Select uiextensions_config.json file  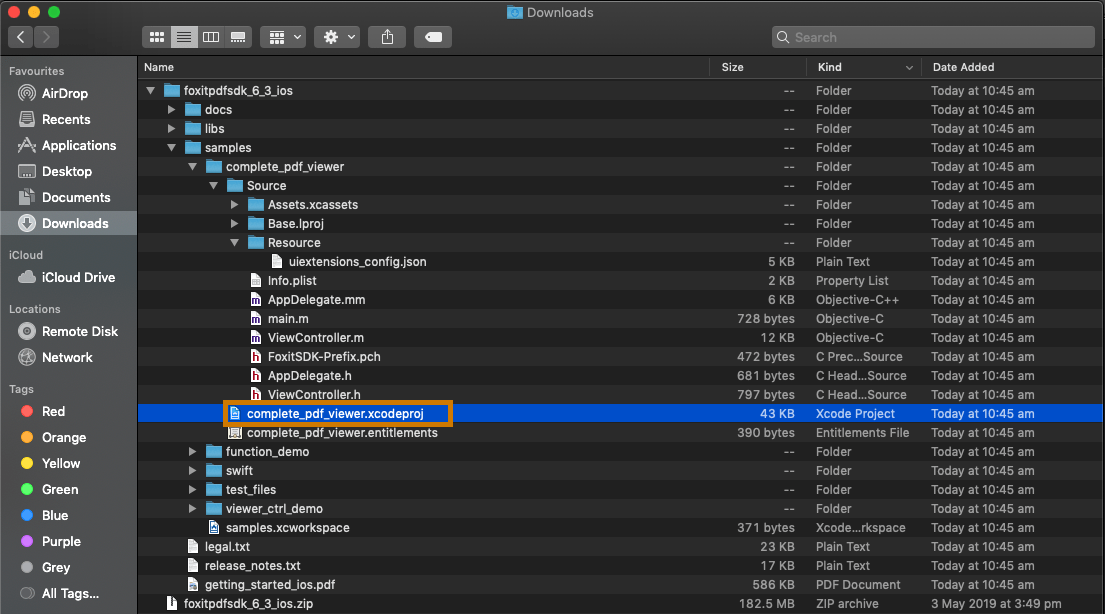(x=620, y=262)
